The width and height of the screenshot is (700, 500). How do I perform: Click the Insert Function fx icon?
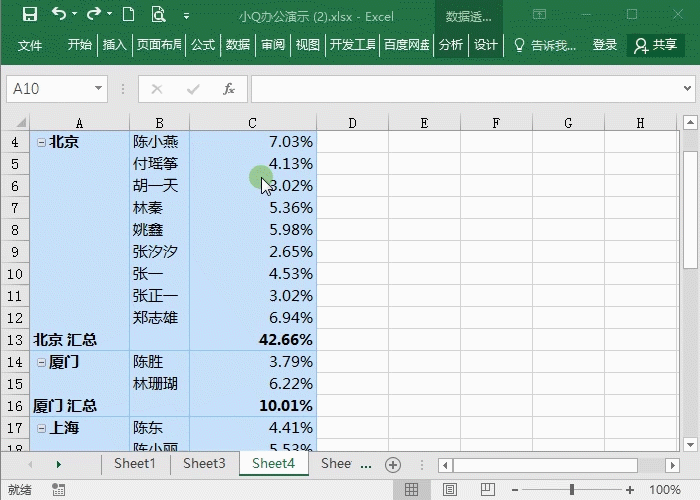tap(229, 89)
